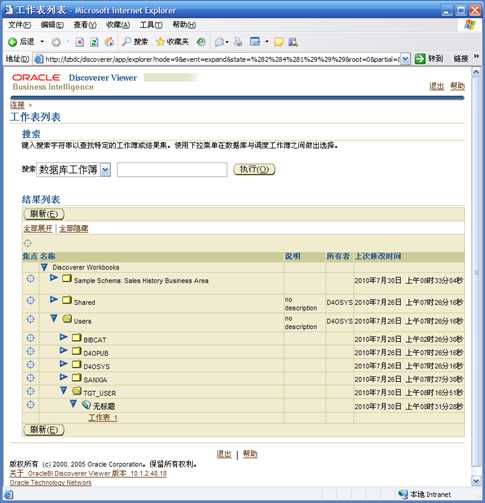
Task: Click the 退出 link in page header
Action: [436, 86]
